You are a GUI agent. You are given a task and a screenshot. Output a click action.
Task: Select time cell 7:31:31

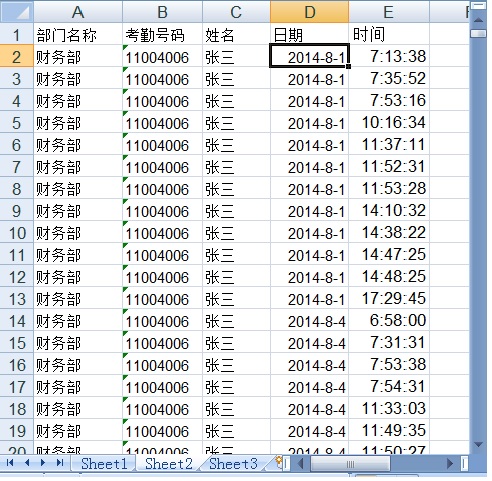click(x=389, y=342)
